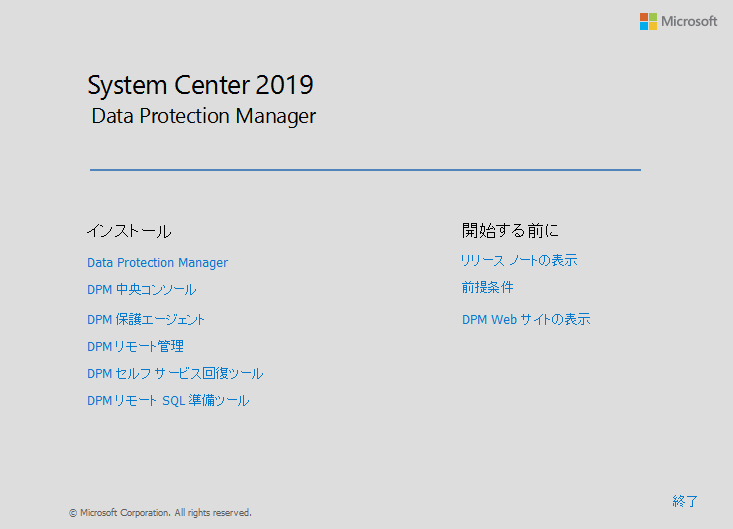Start the Data Protection Manager install link
This screenshot has height=529, width=733.
158,263
